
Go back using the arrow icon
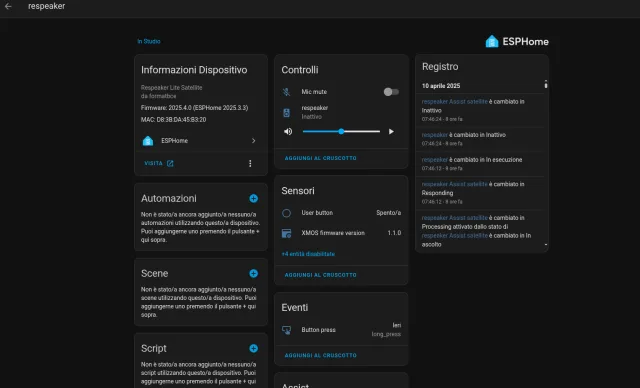(8, 6)
